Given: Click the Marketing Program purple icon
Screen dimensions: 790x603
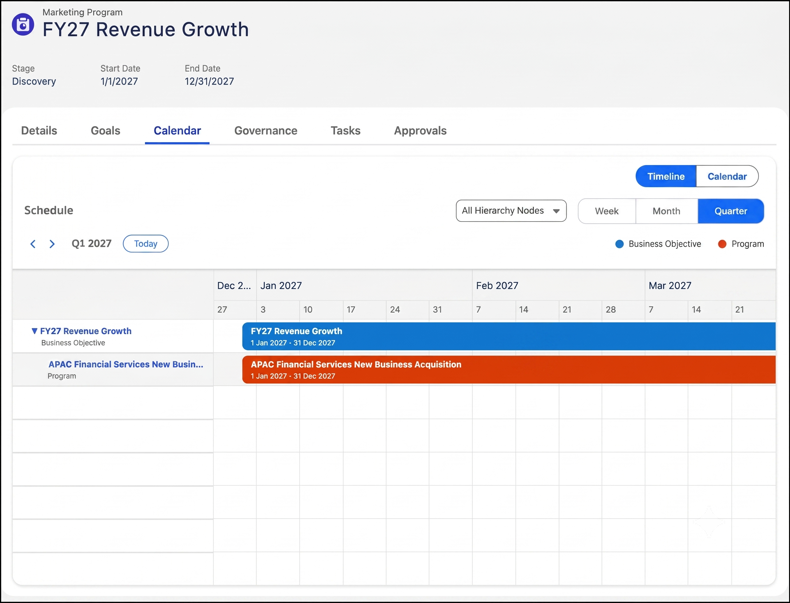Looking at the screenshot, I should coord(23,24).
